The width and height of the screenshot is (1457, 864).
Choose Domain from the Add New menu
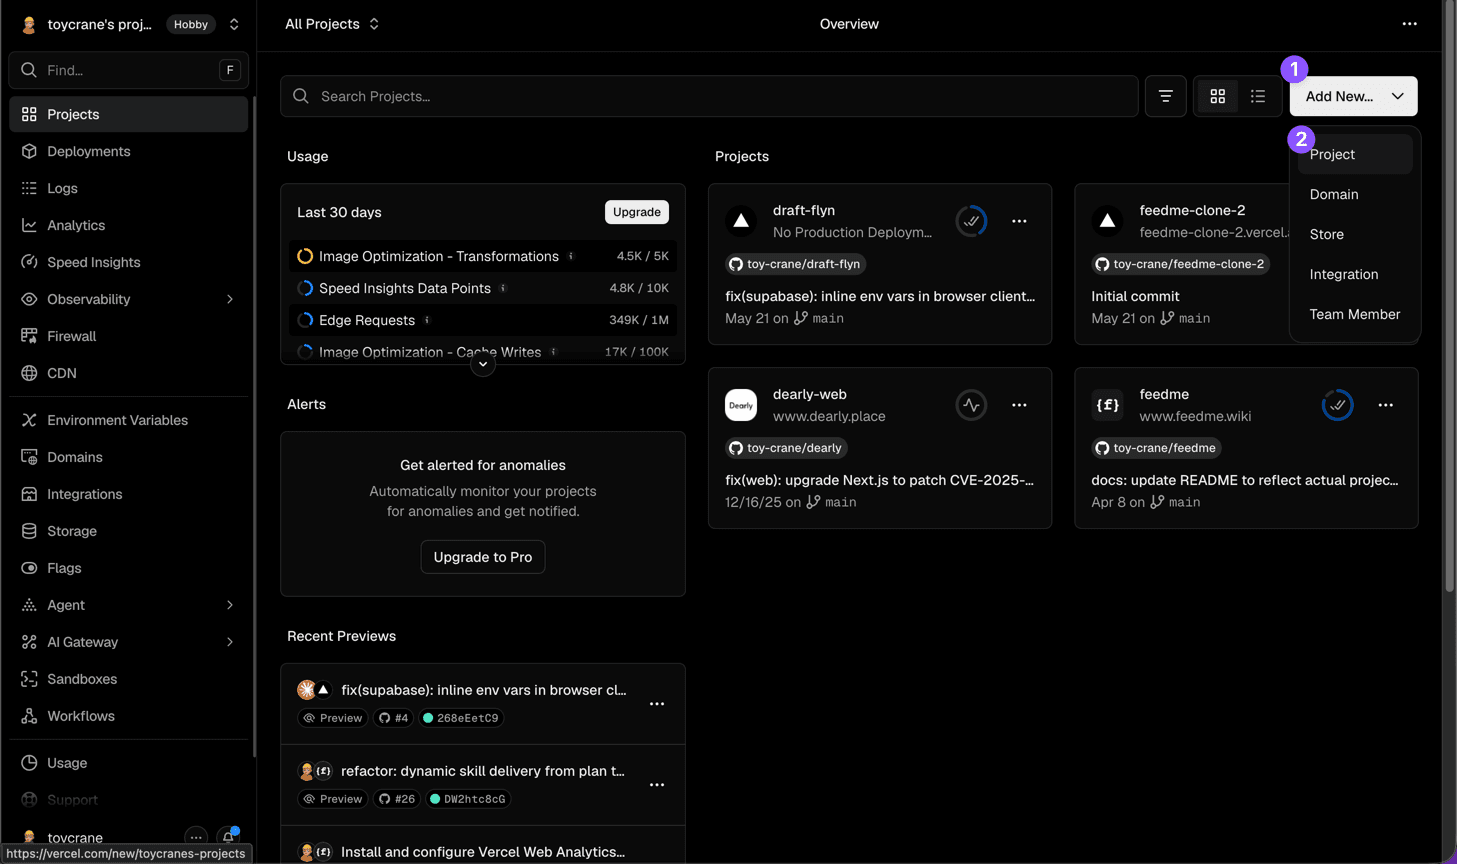1355,194
